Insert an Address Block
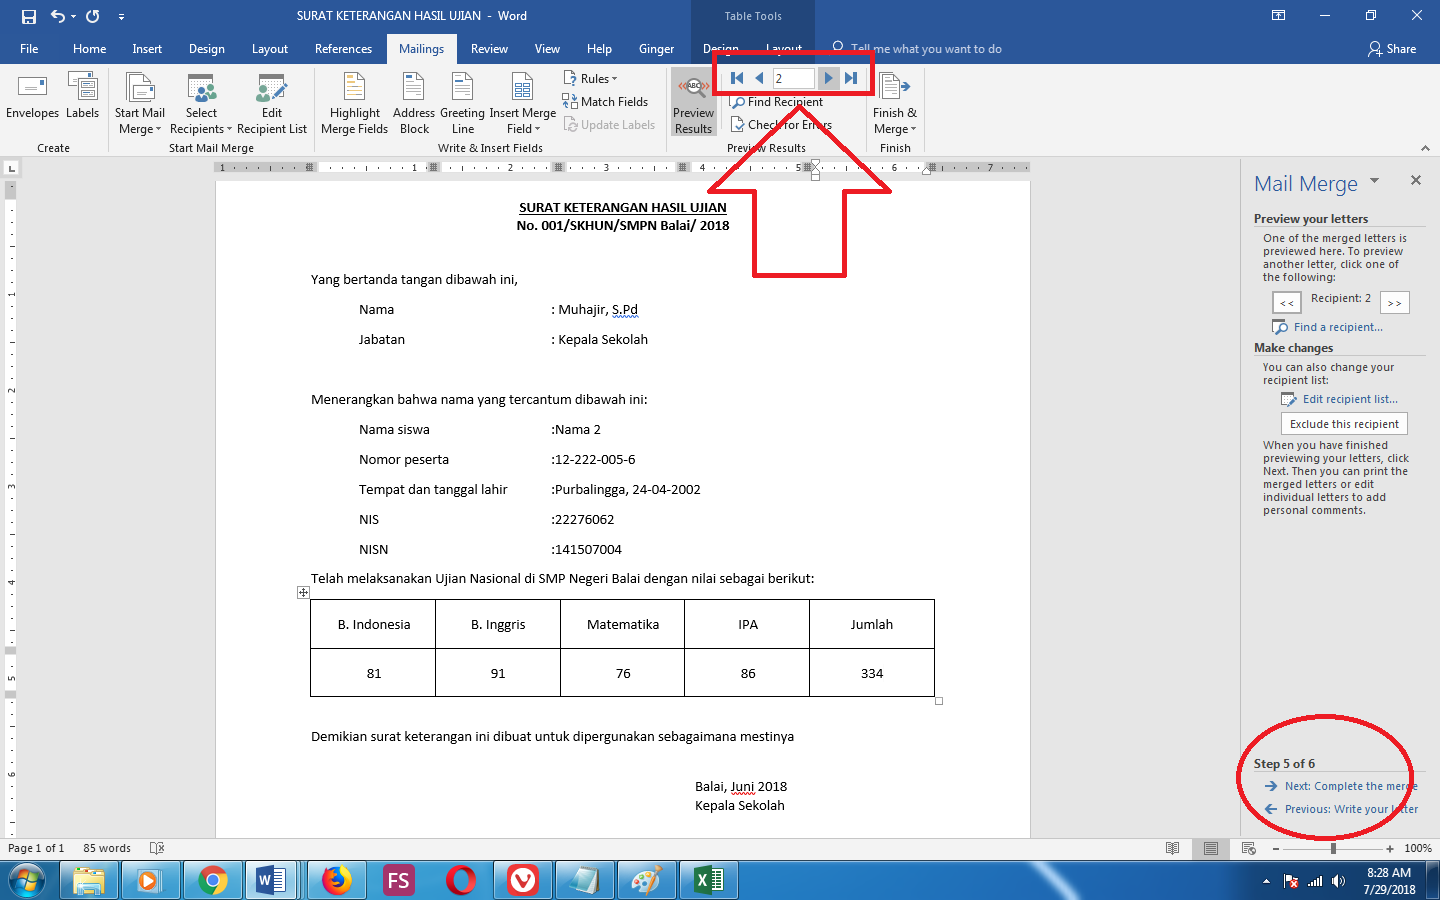1440x900 pixels. click(414, 104)
